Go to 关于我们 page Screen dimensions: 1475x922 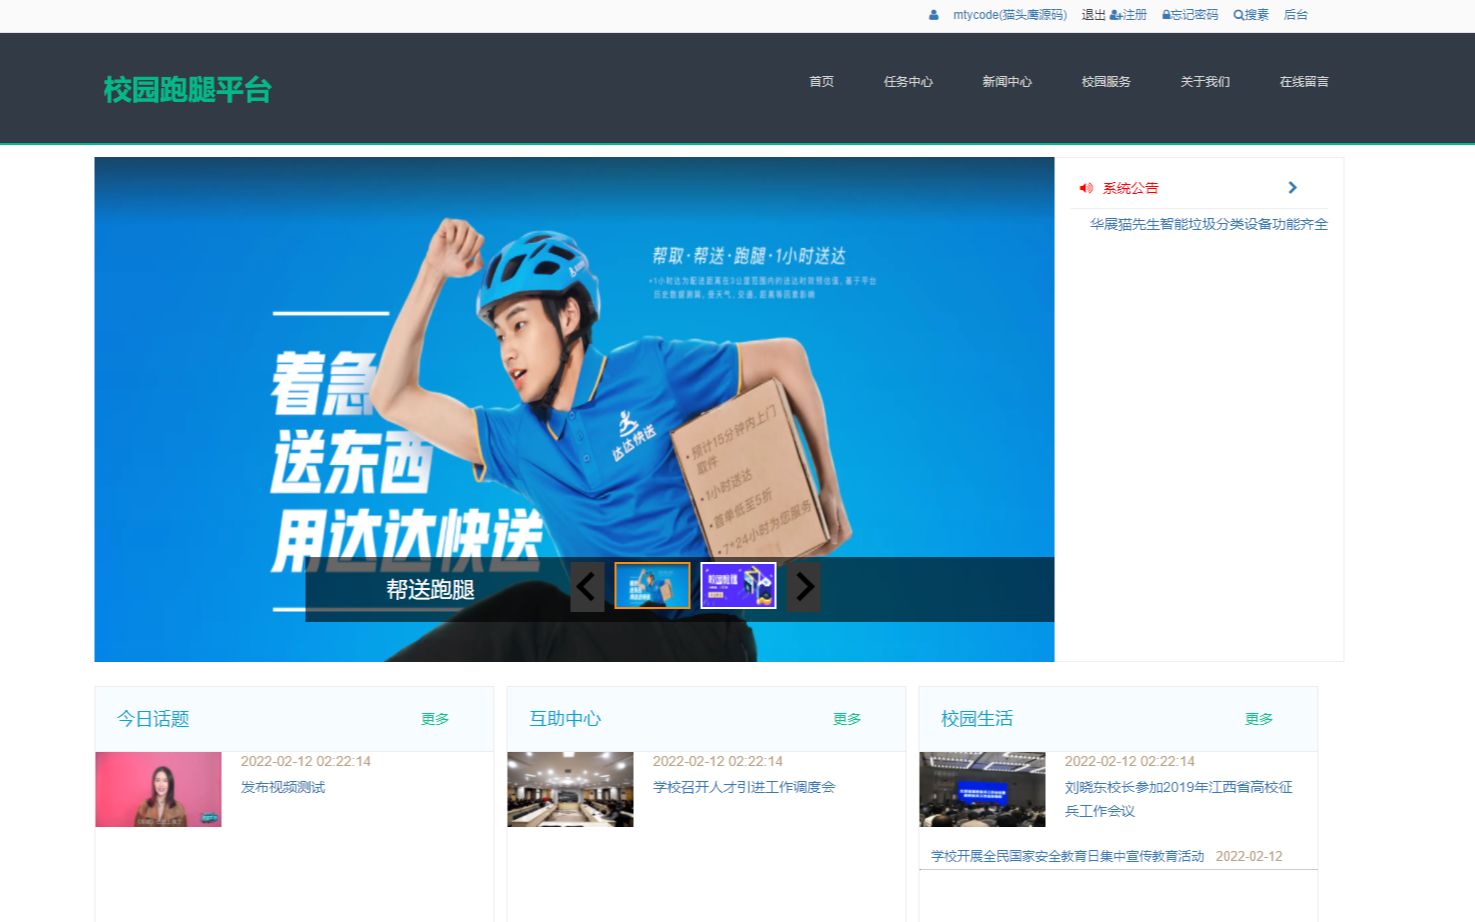[1205, 82]
